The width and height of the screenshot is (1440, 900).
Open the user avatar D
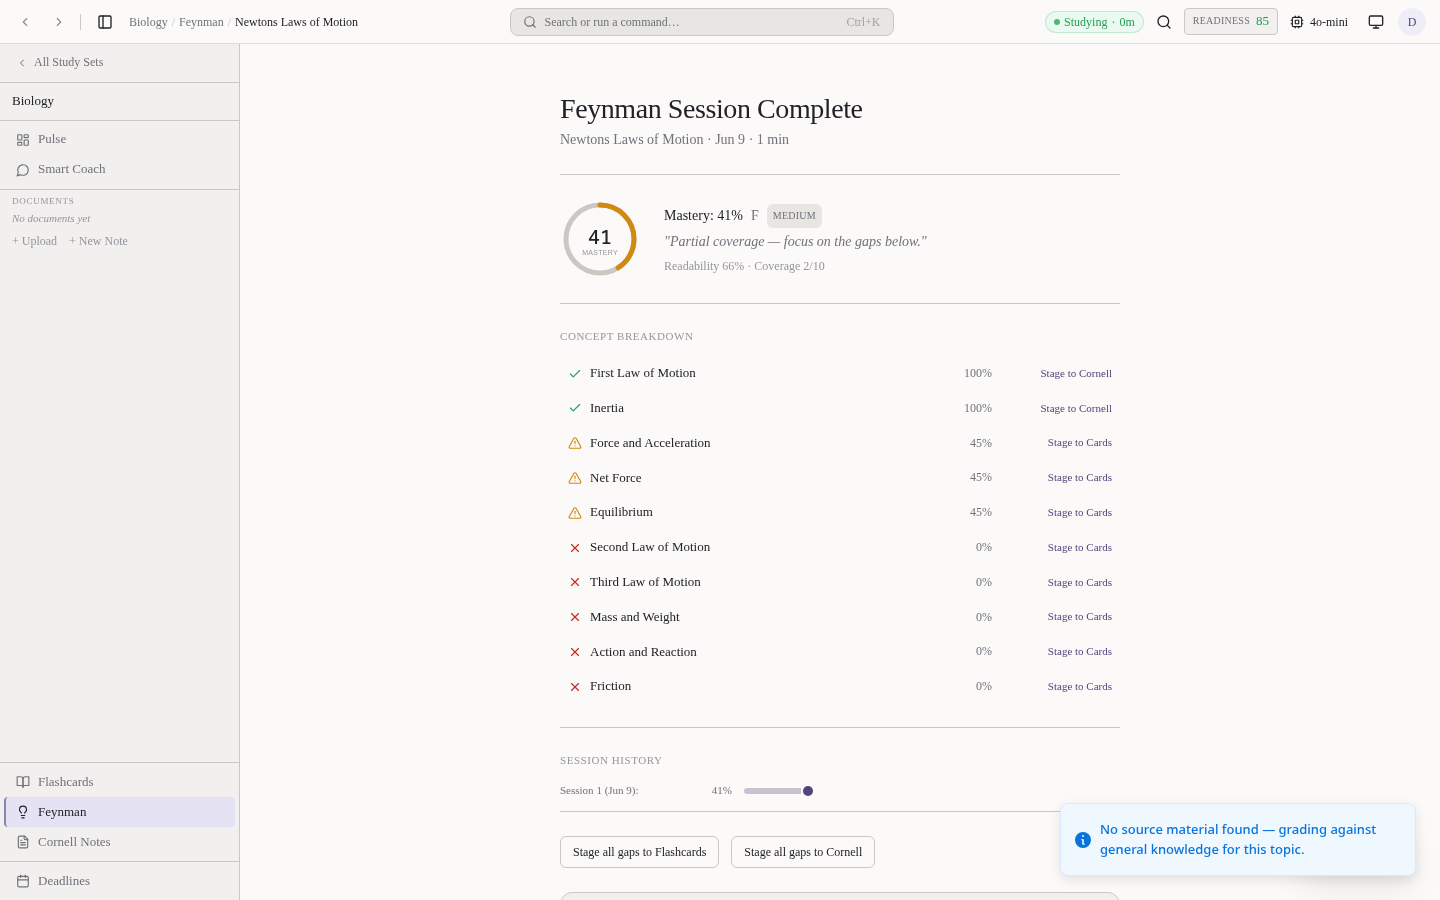coord(1412,22)
